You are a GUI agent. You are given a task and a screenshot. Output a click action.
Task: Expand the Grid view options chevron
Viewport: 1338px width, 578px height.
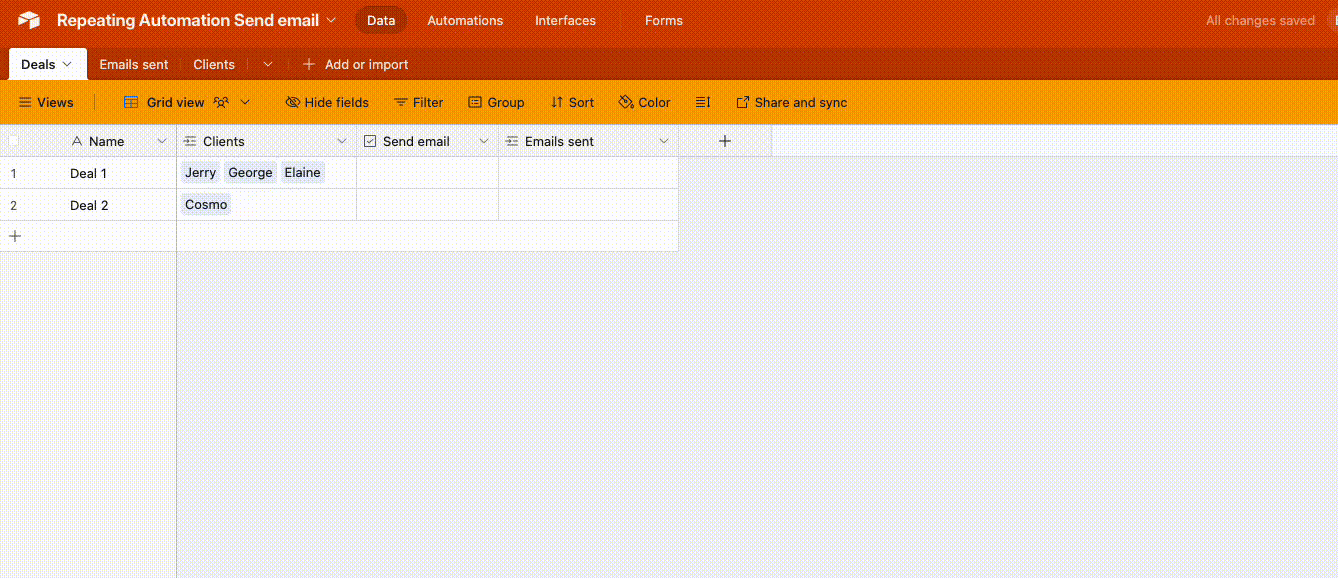point(246,102)
